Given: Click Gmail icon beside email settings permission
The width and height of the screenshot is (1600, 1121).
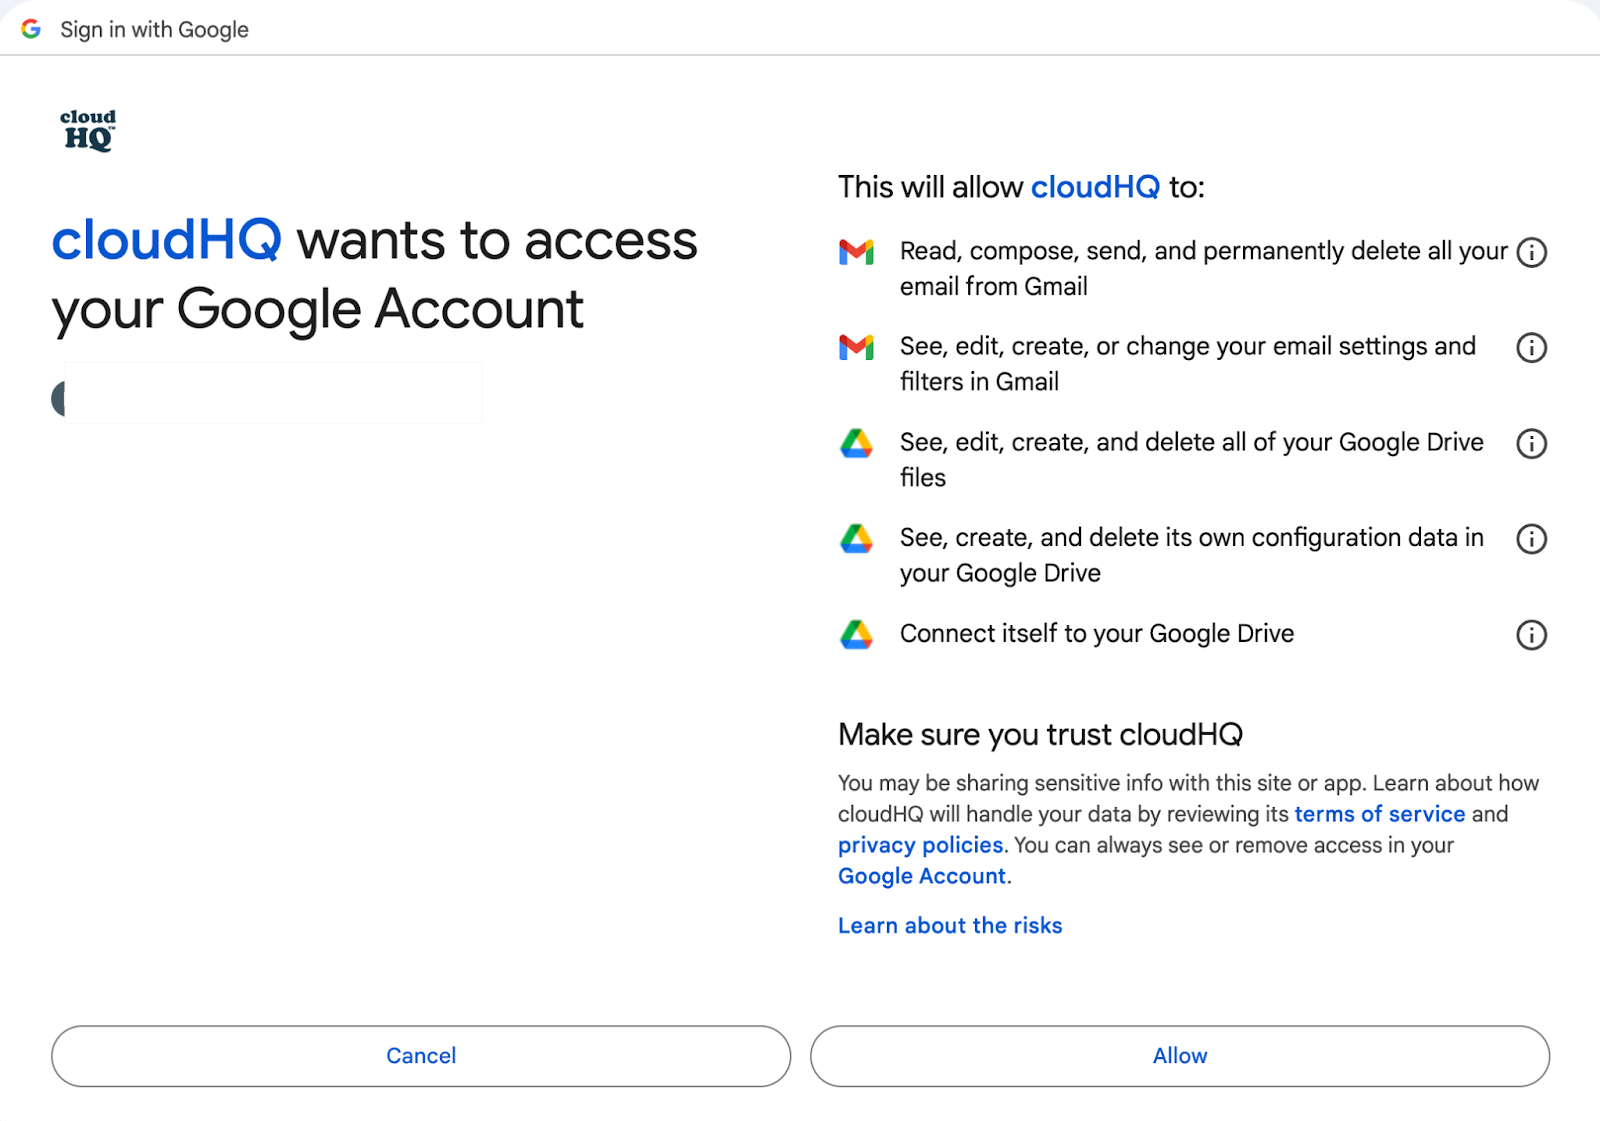Looking at the screenshot, I should [x=856, y=347].
